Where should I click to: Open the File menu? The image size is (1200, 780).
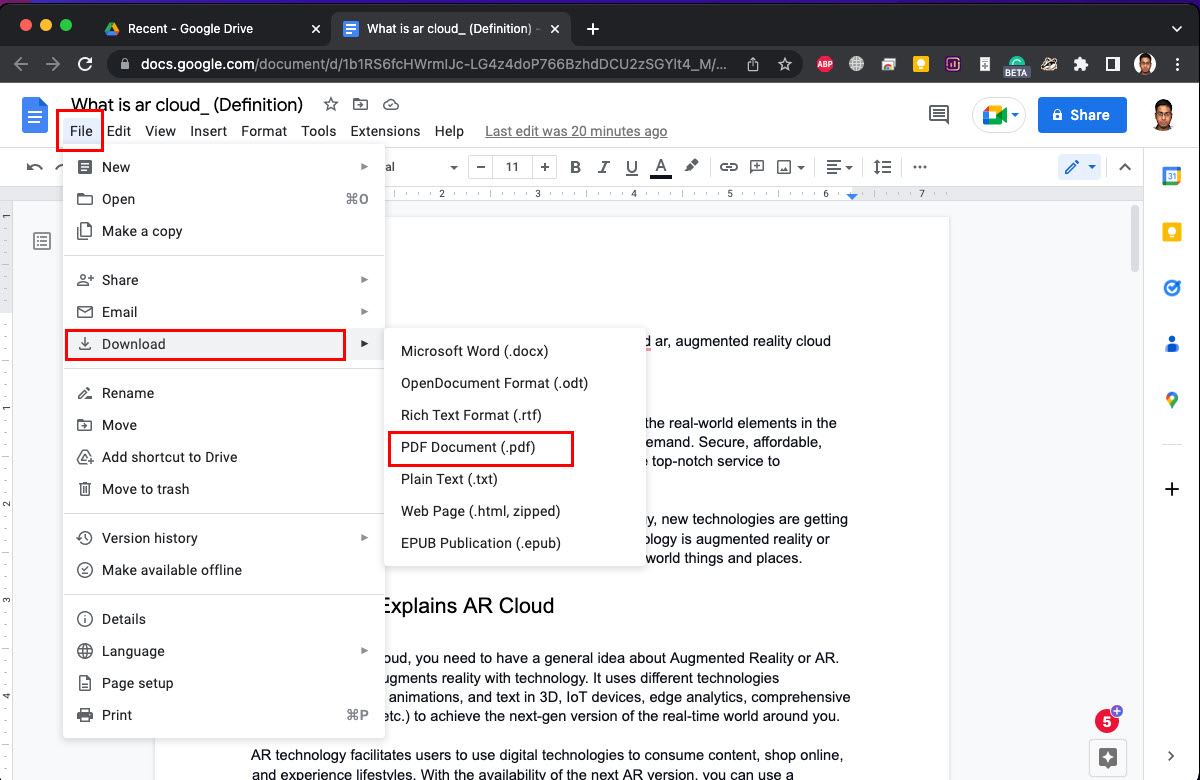[x=81, y=131]
